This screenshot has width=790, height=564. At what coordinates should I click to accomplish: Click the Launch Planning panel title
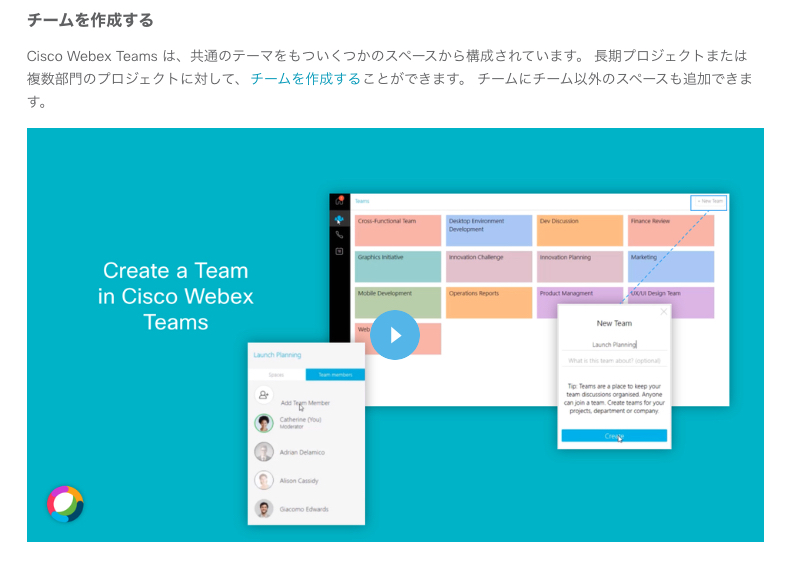[x=277, y=355]
